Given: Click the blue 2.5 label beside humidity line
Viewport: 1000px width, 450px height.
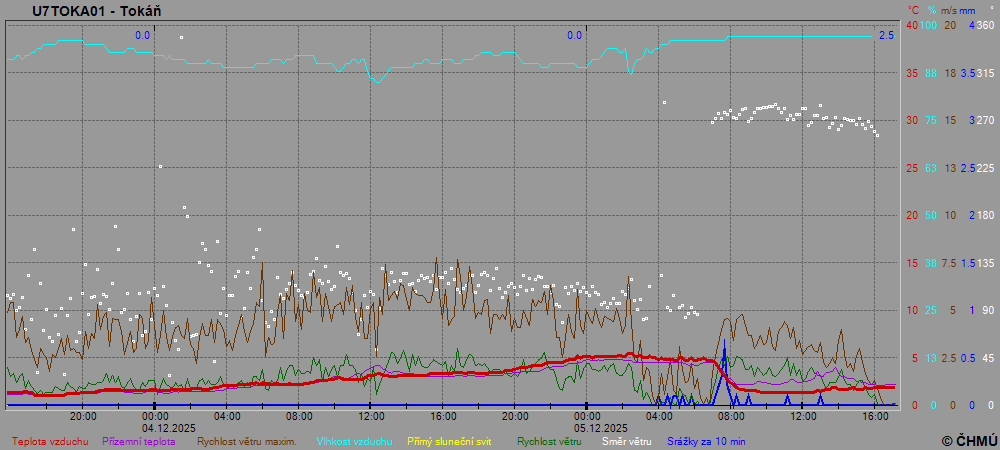Looking at the screenshot, I should 886,36.
